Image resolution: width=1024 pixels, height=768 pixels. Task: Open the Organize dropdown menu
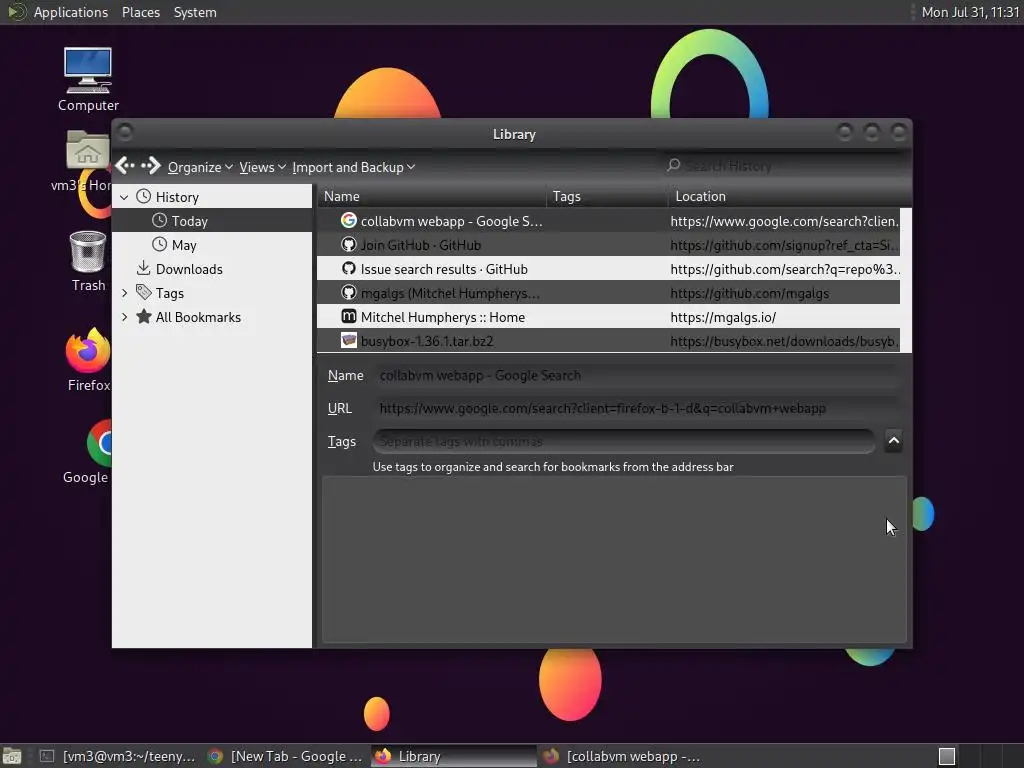[200, 167]
